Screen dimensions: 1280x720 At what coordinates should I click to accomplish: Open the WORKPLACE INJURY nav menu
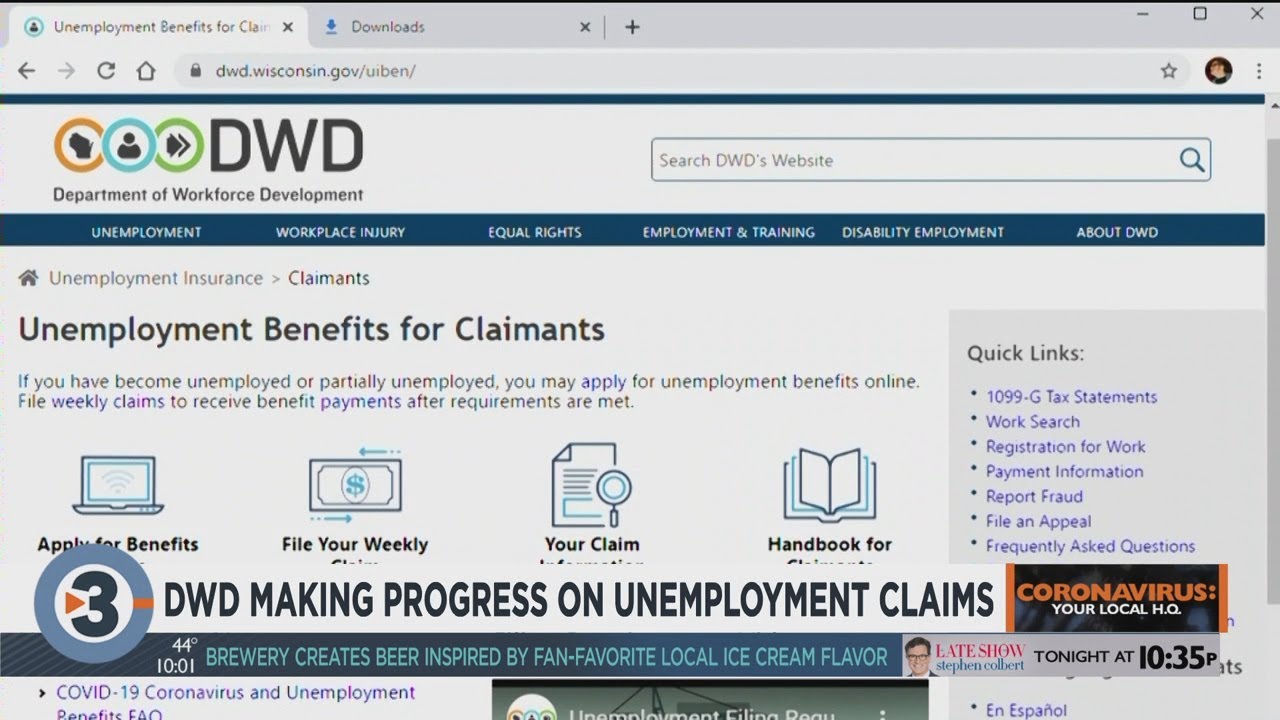click(340, 232)
